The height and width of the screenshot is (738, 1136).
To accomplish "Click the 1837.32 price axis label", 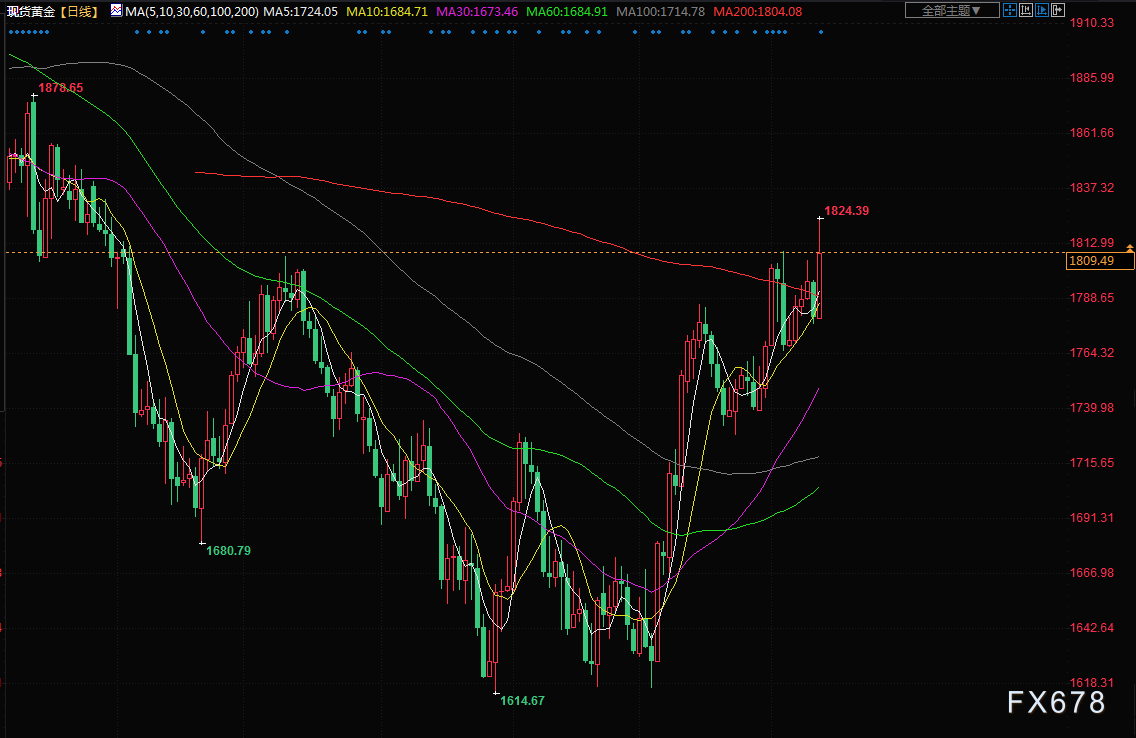I will point(1092,188).
